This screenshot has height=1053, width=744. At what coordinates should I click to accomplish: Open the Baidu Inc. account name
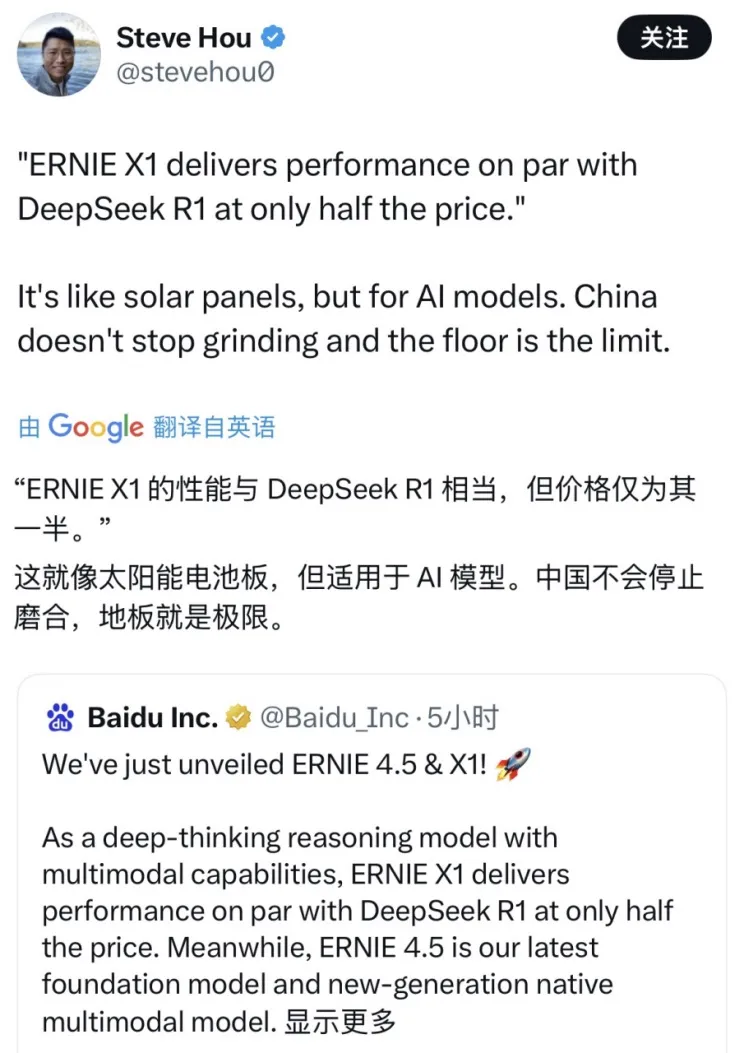152,717
